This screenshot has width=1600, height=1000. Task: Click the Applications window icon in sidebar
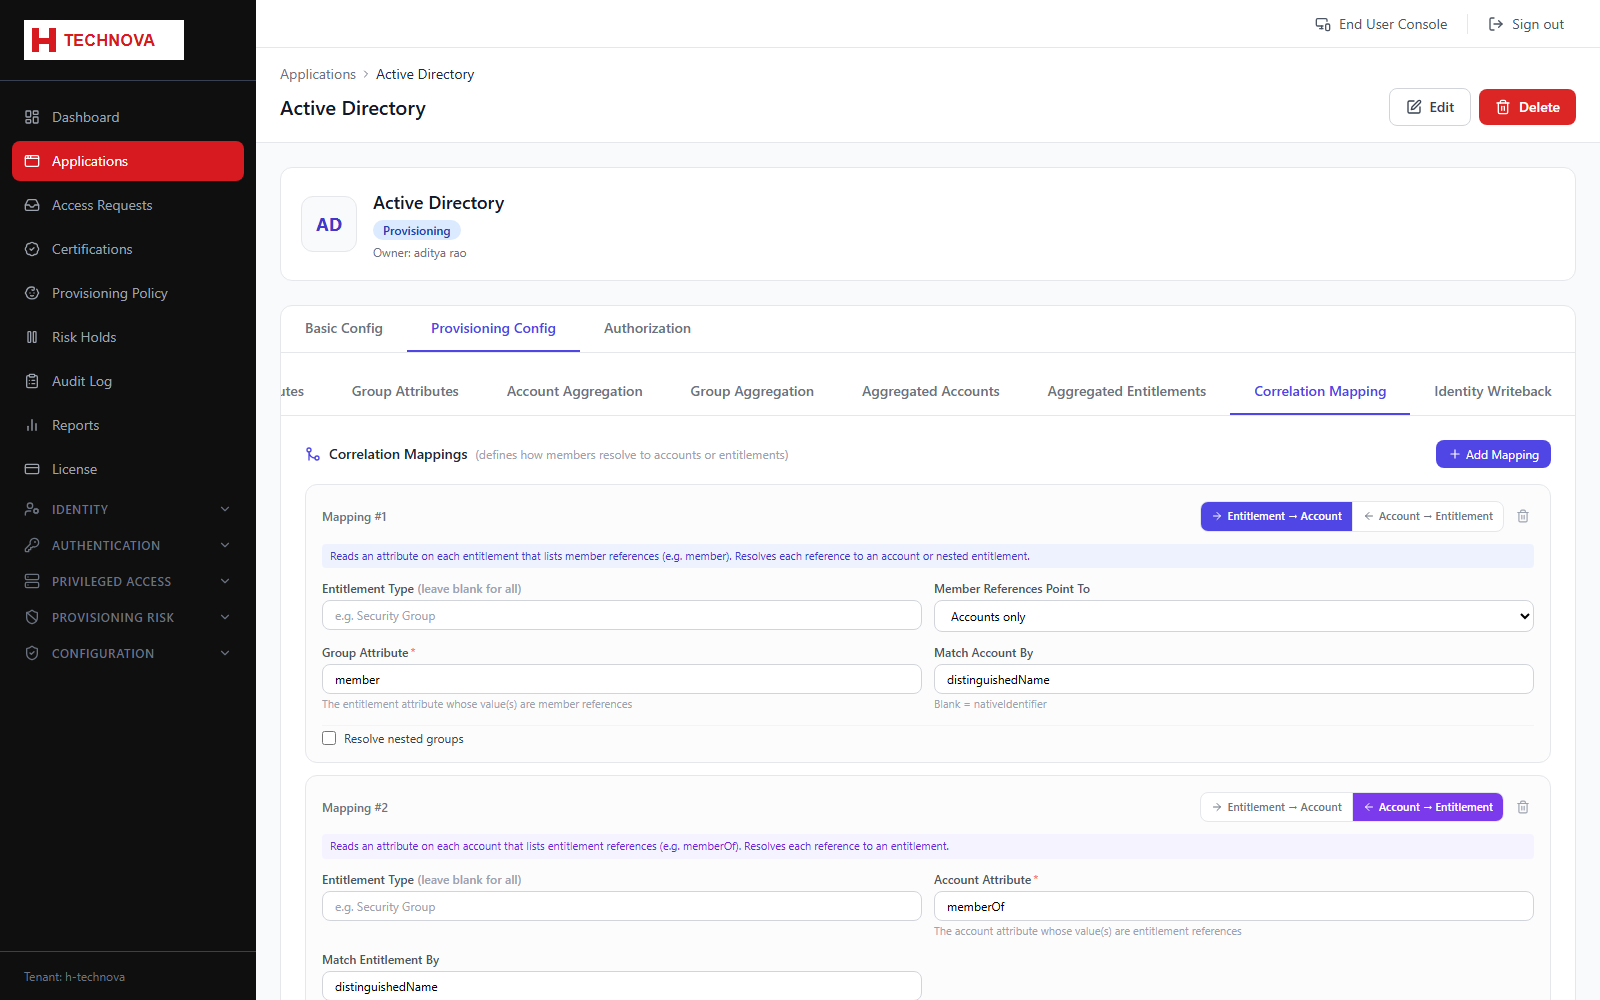click(32, 161)
